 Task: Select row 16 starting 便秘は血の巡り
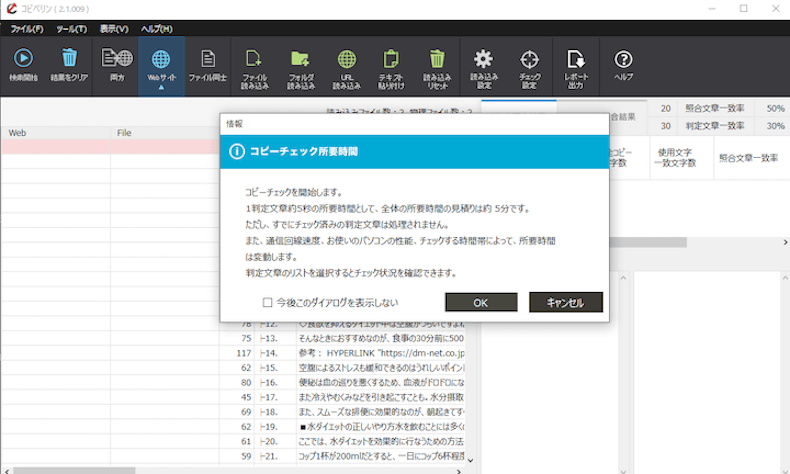(x=381, y=382)
